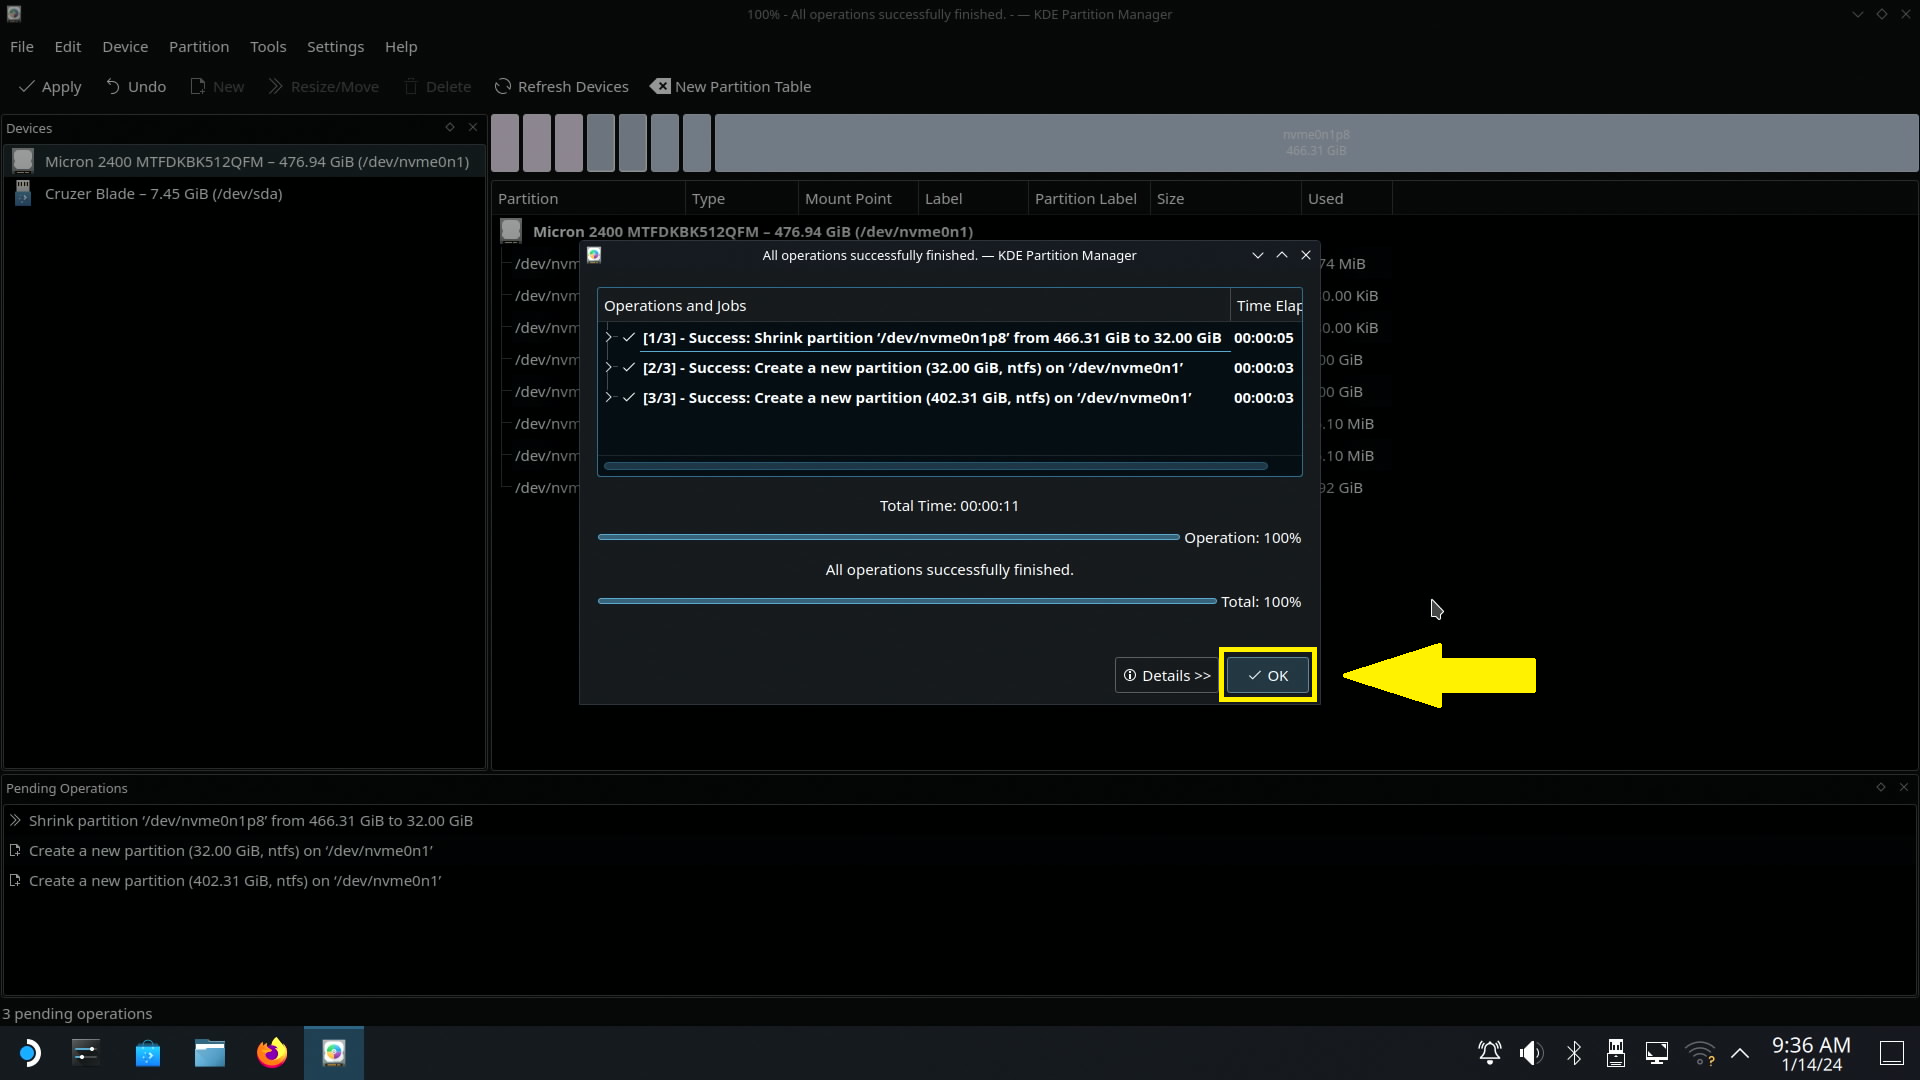Show hidden system tray icons

[1740, 1053]
